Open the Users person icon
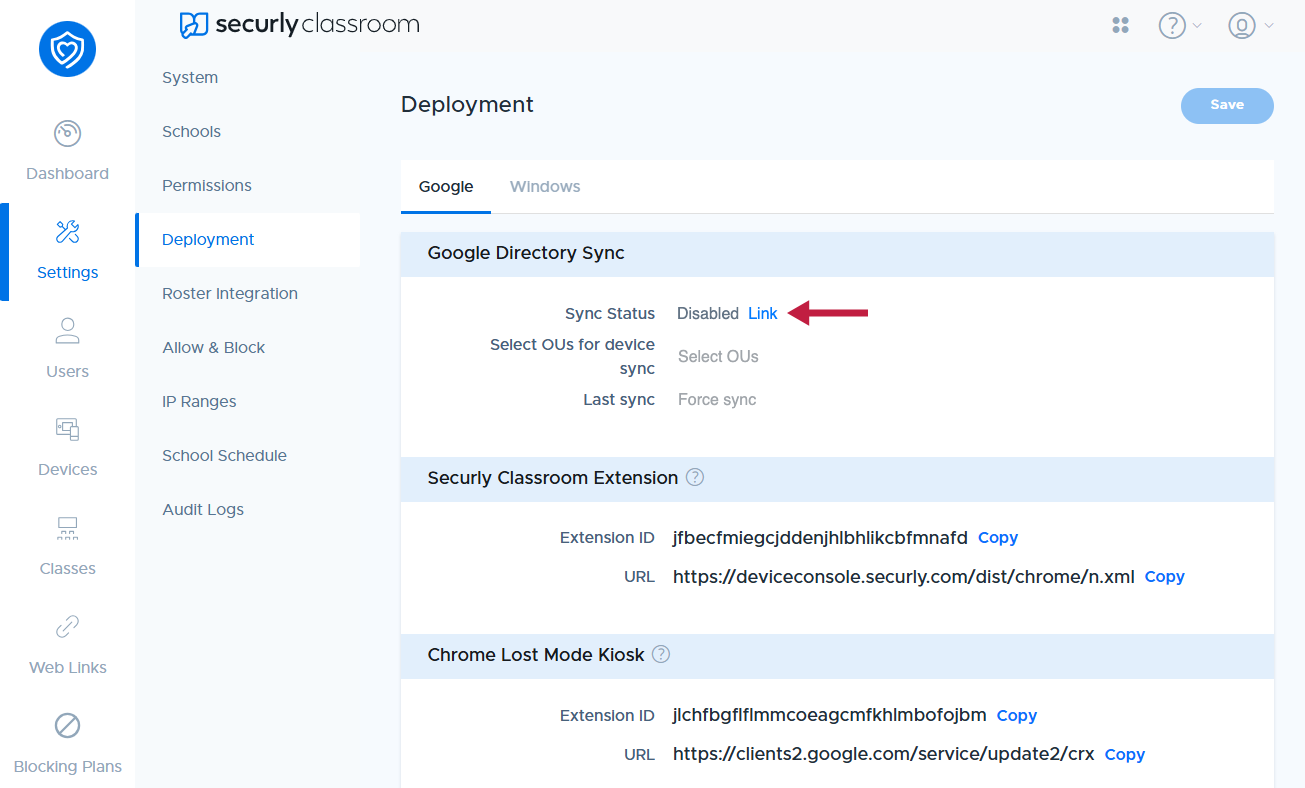Viewport: 1305px width, 788px height. (x=67, y=331)
